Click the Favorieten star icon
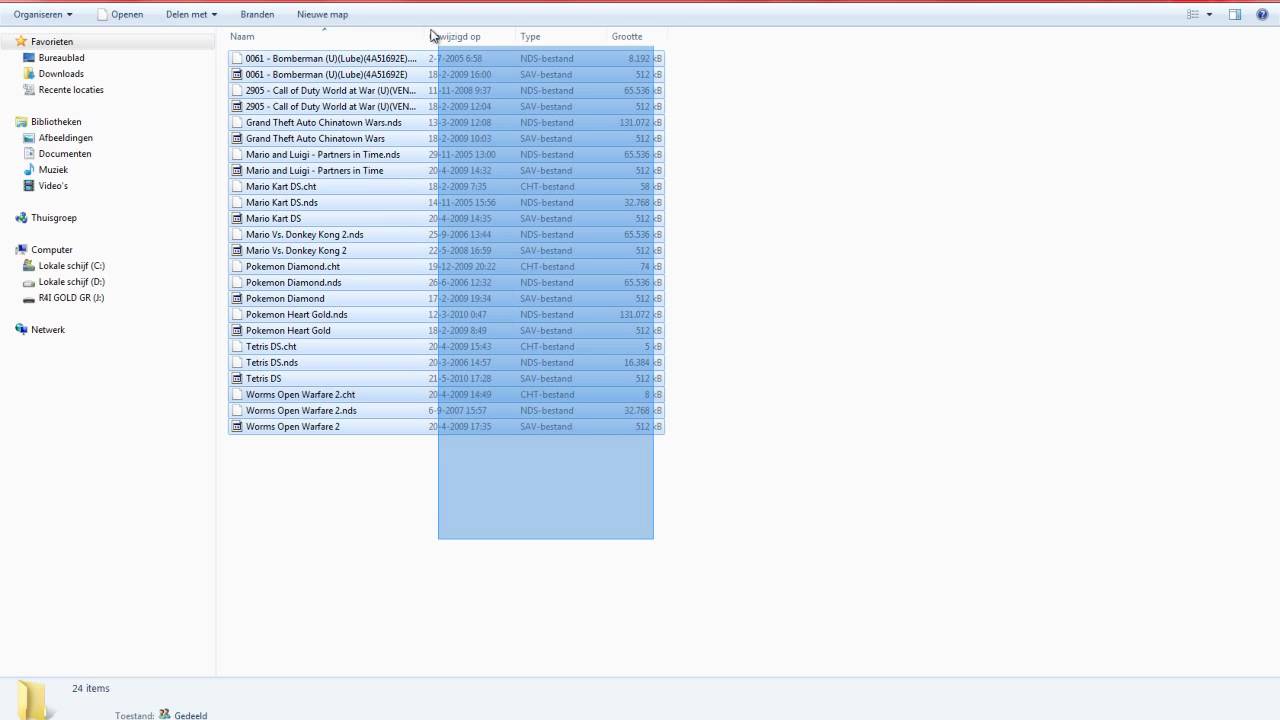 pos(21,42)
